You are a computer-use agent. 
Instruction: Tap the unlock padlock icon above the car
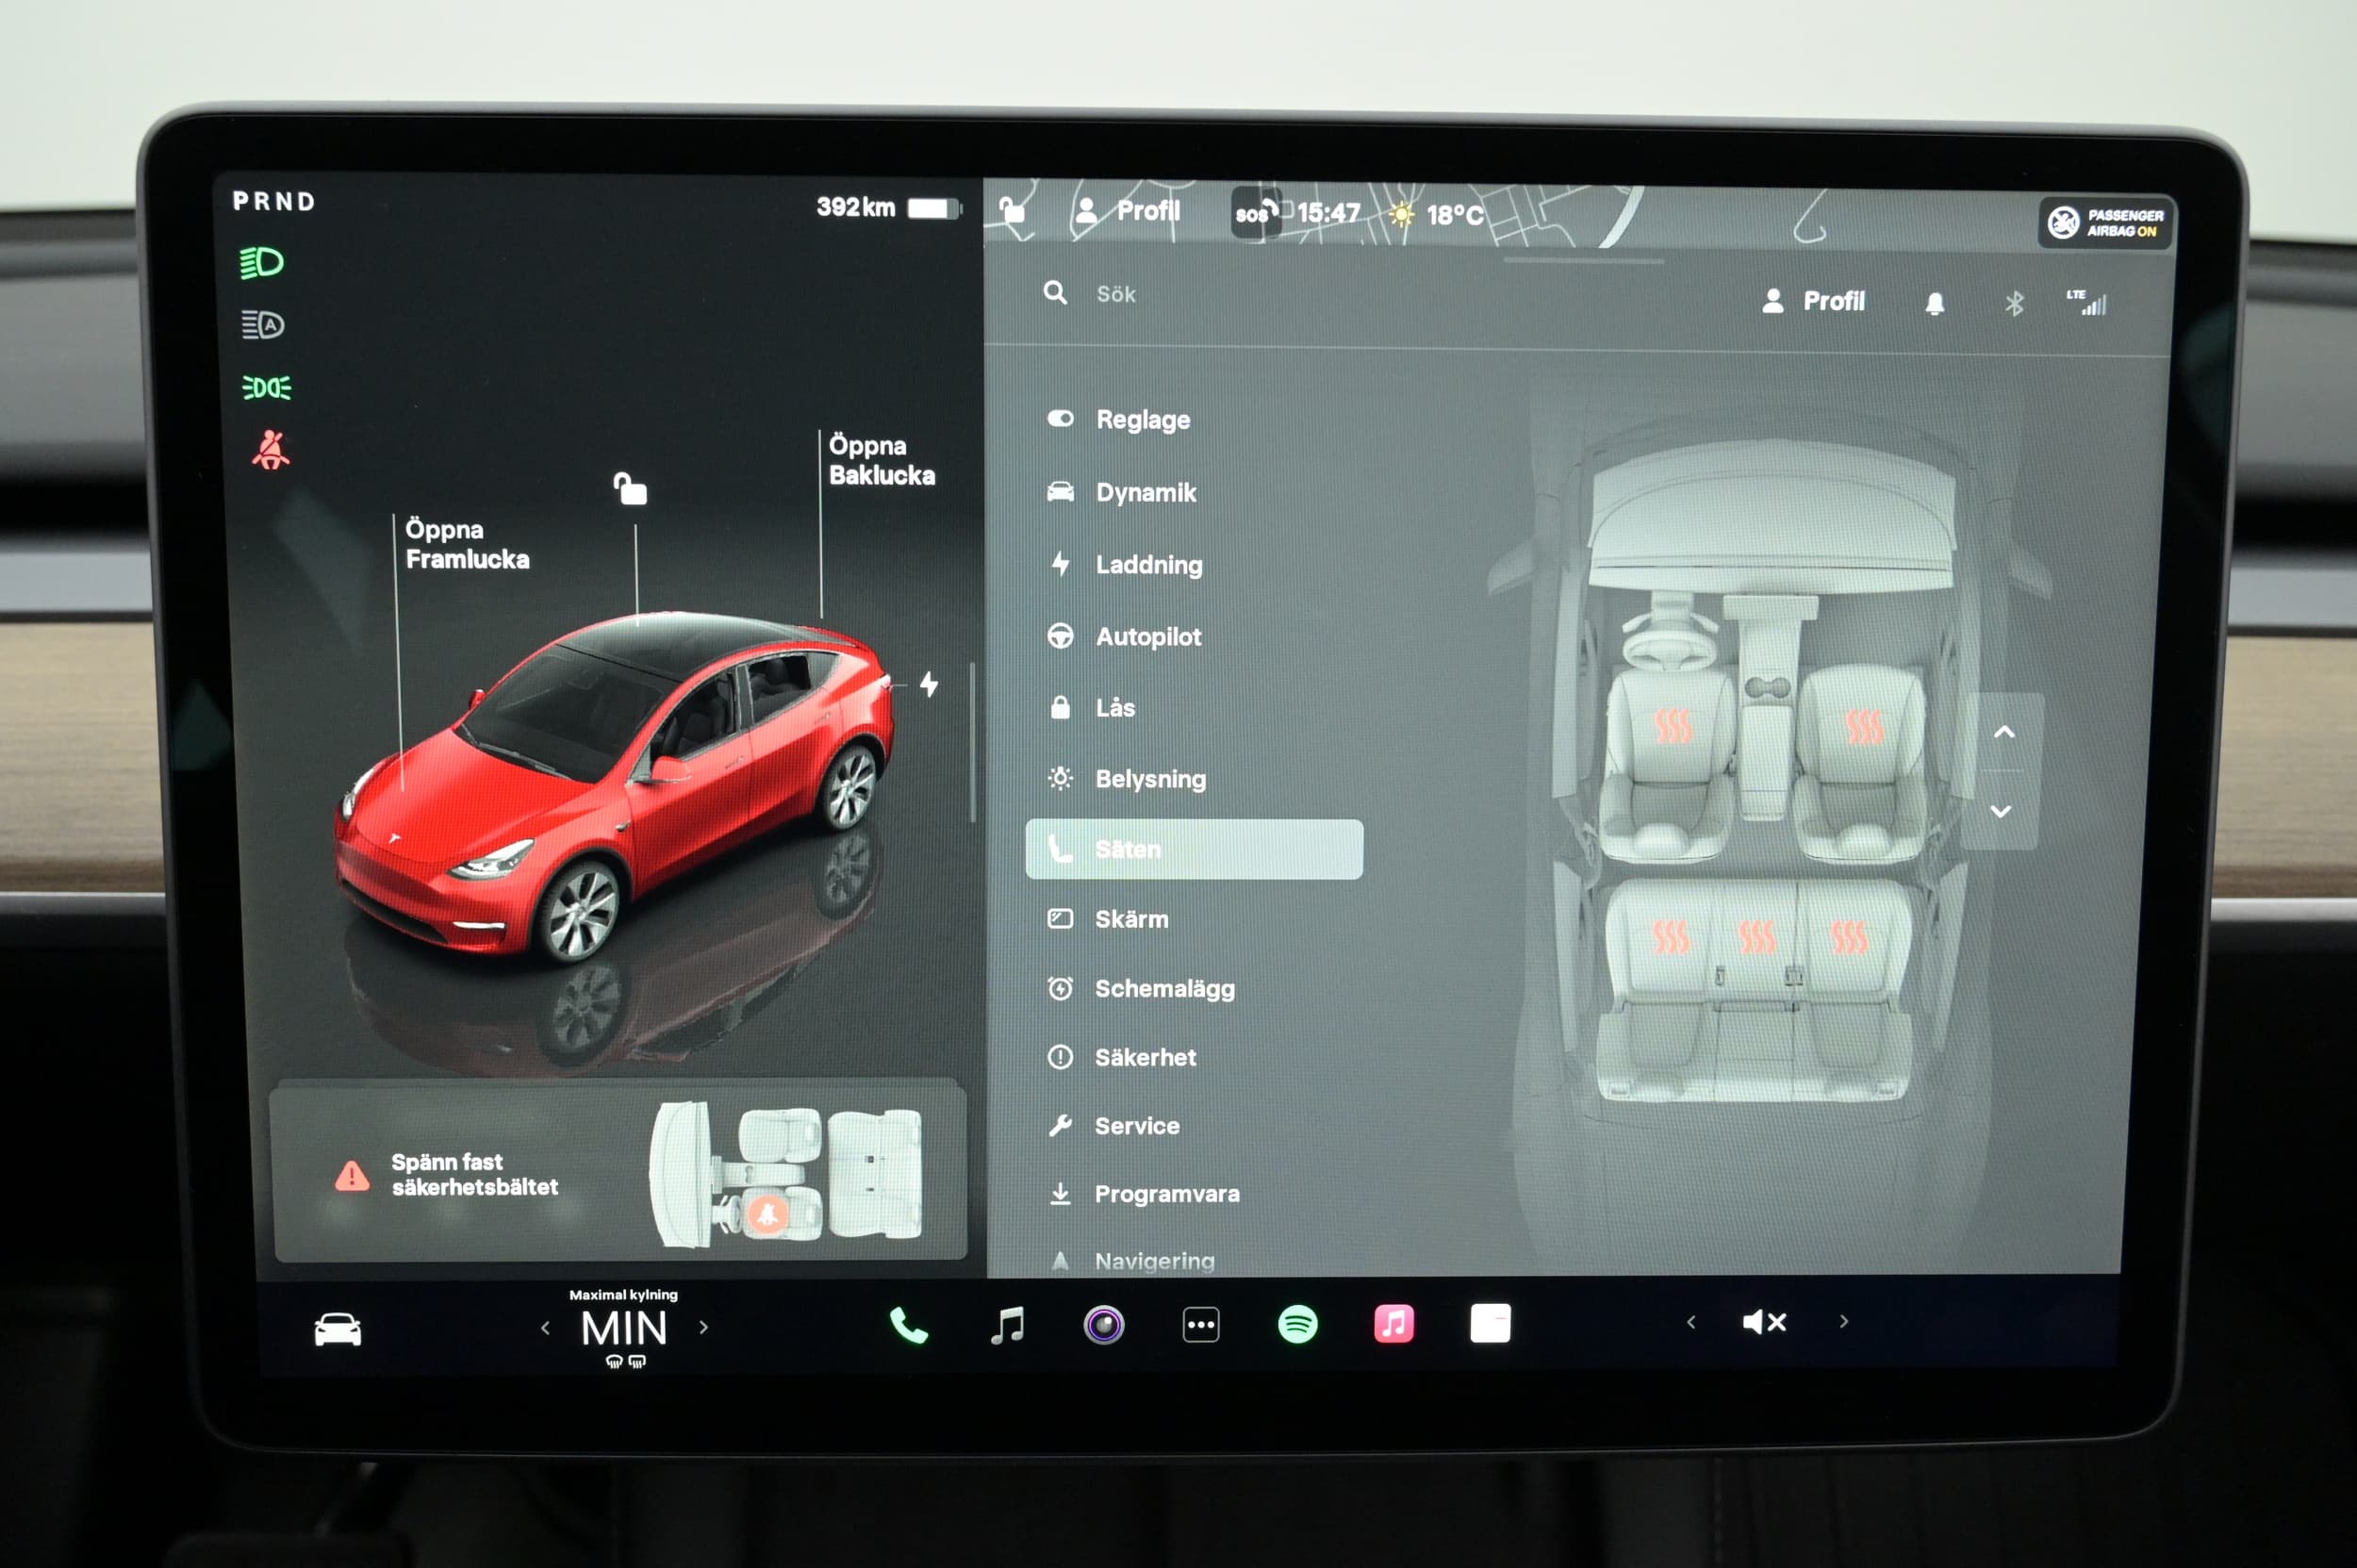630,488
